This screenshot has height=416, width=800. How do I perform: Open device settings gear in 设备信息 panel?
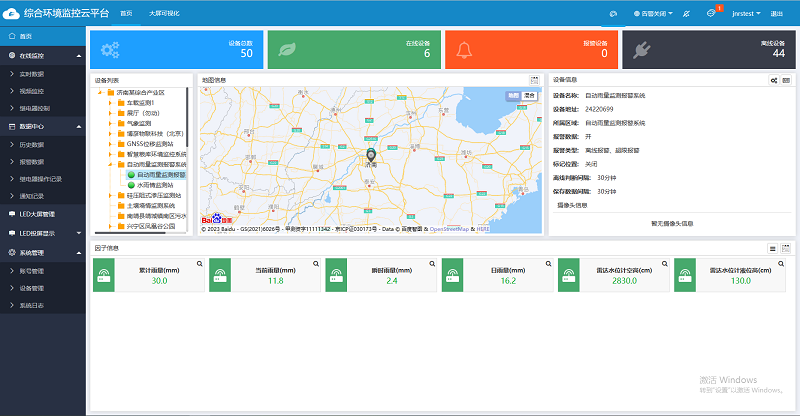pos(773,79)
